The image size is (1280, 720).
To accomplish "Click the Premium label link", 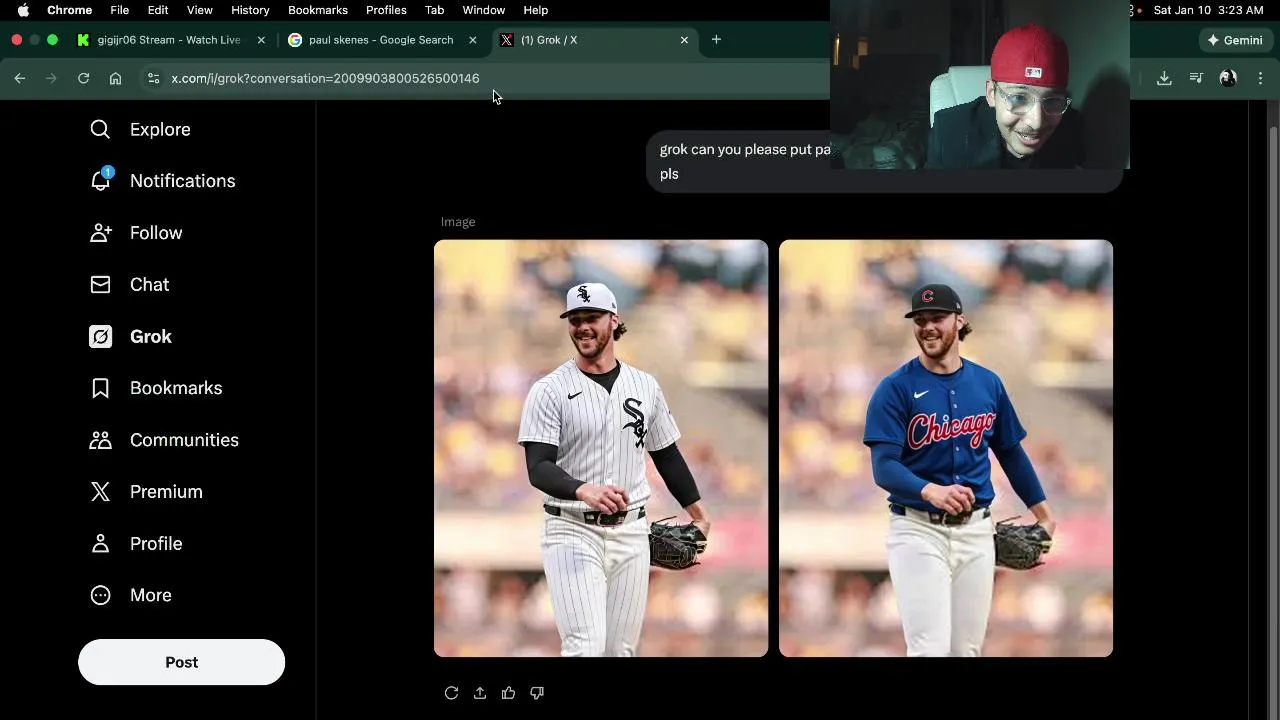I will click(166, 492).
